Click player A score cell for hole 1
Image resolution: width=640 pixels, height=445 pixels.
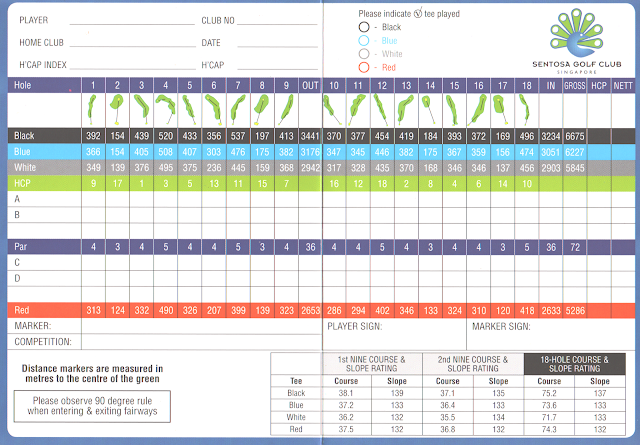point(93,199)
